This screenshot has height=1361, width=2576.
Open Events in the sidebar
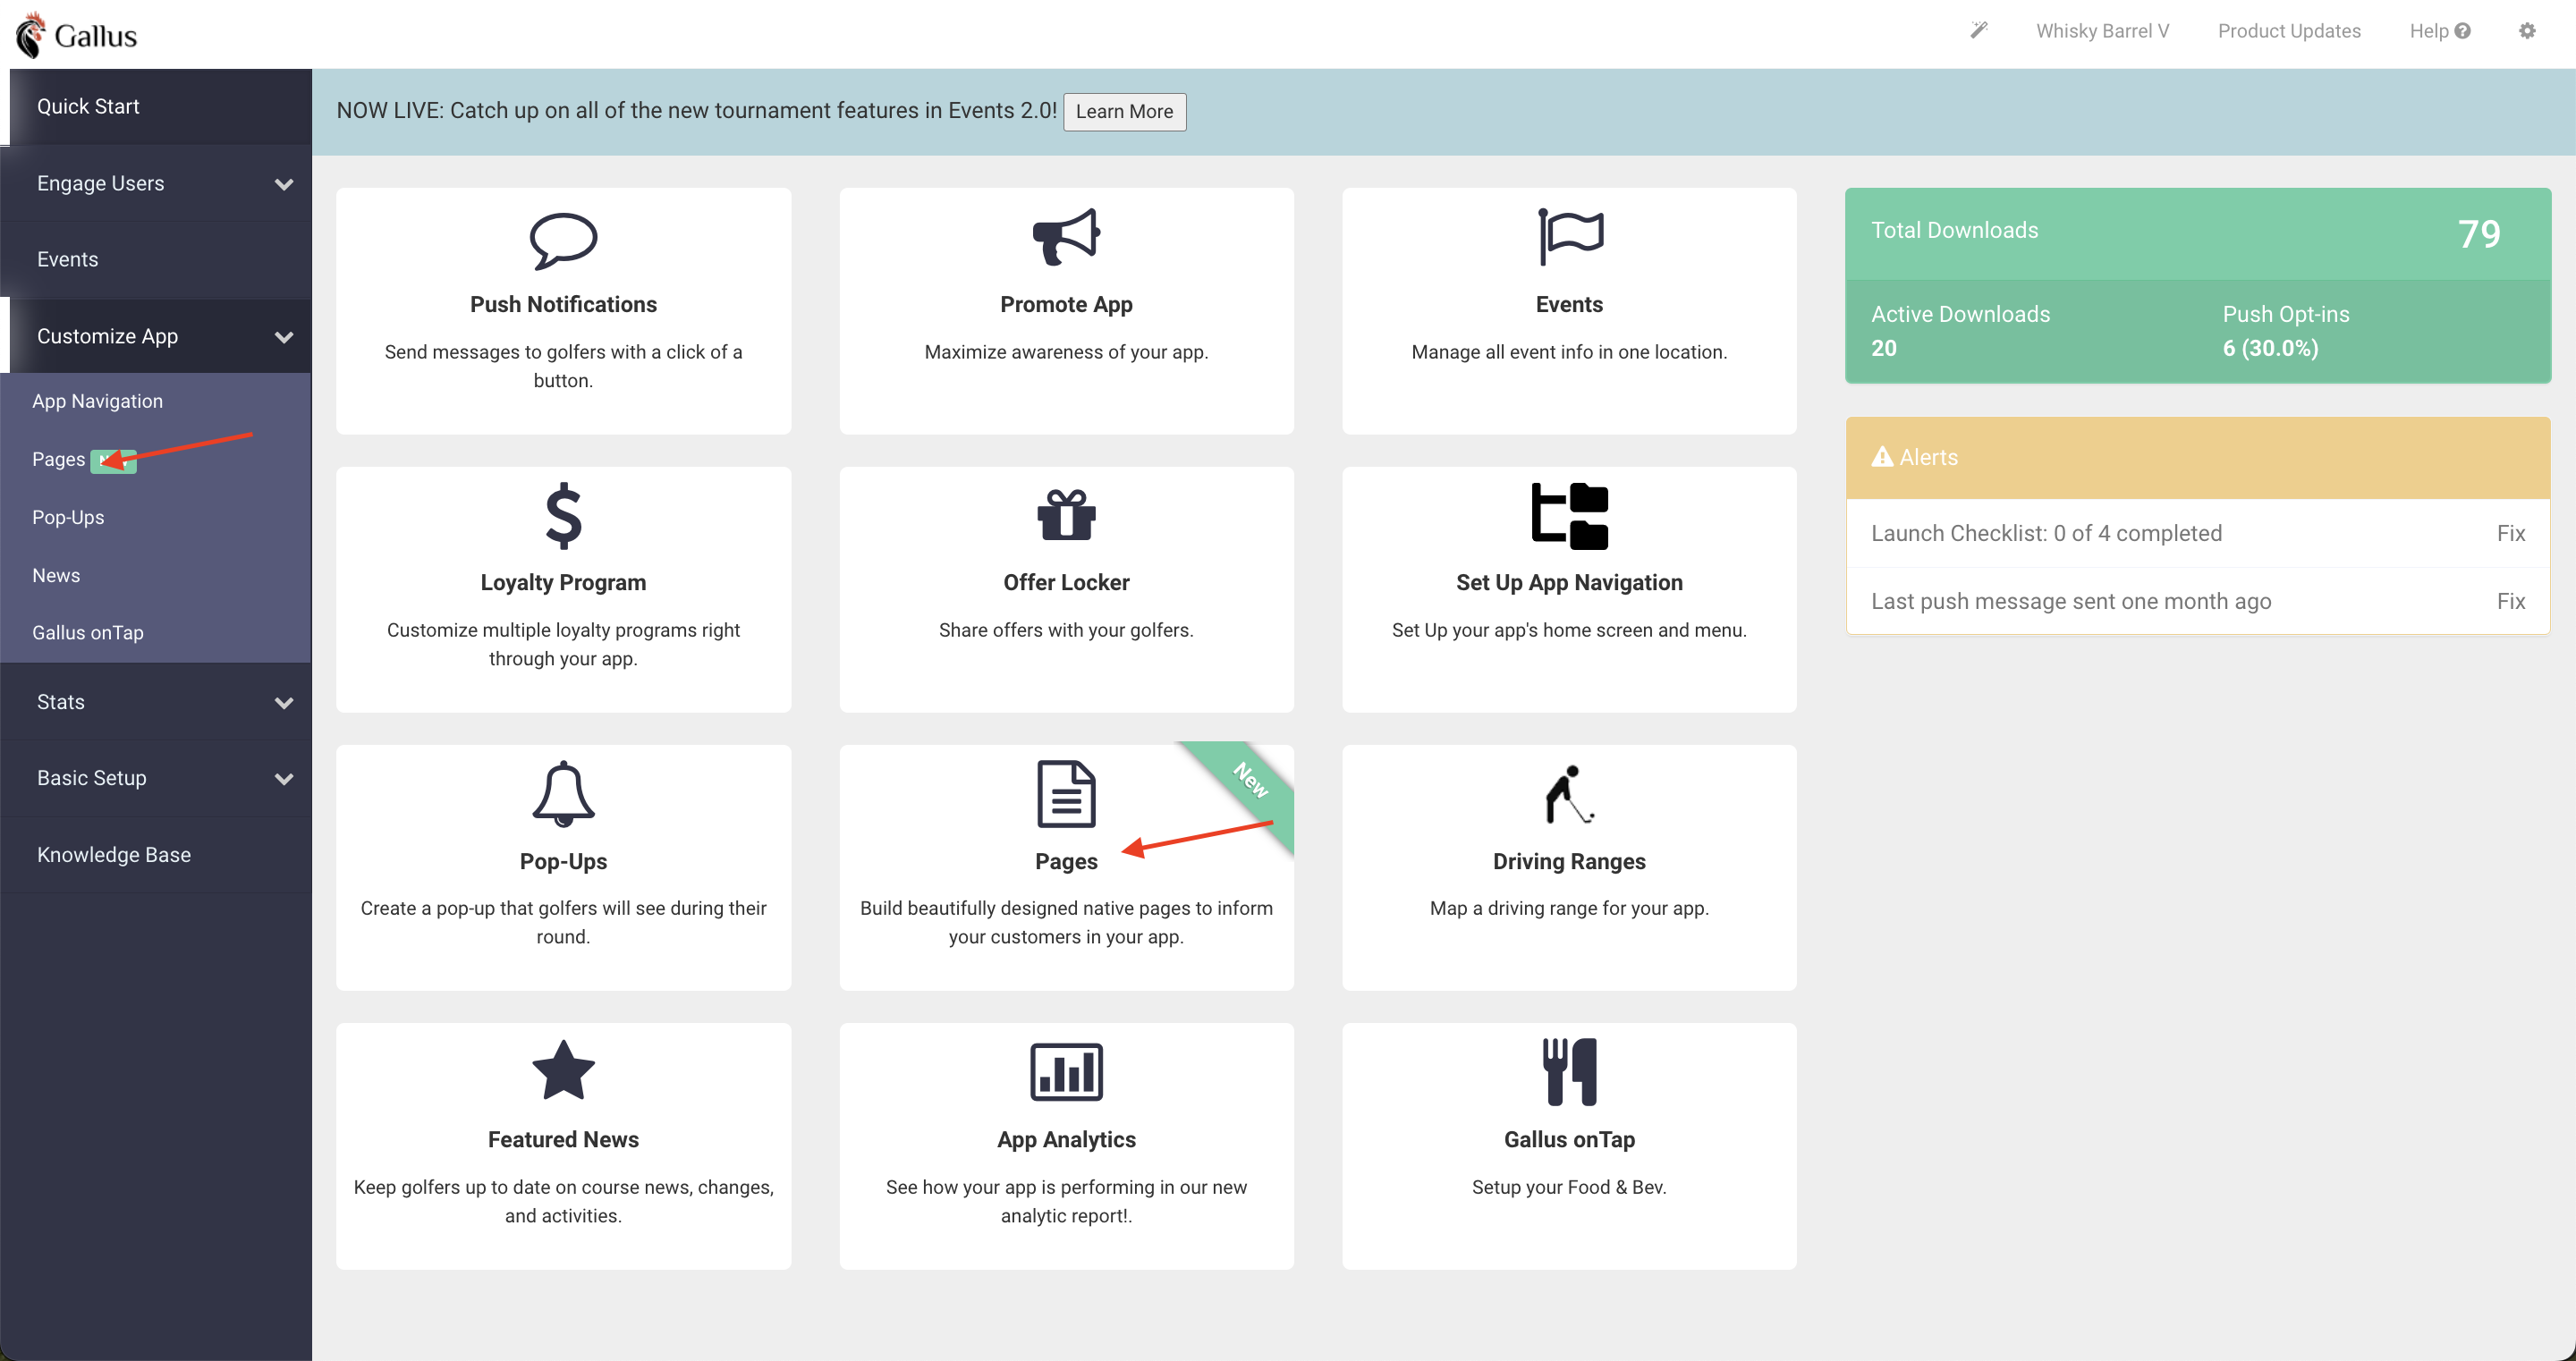point(156,260)
